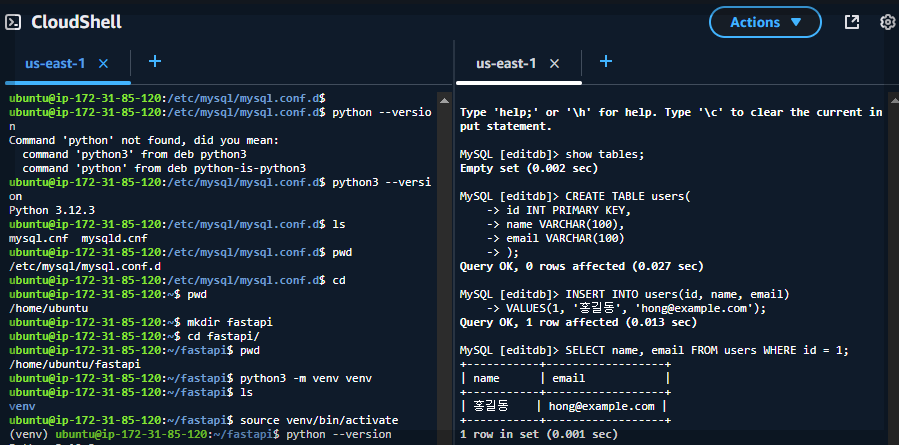
Task: Select the left pane us-east-1 tab
Action: (55, 63)
